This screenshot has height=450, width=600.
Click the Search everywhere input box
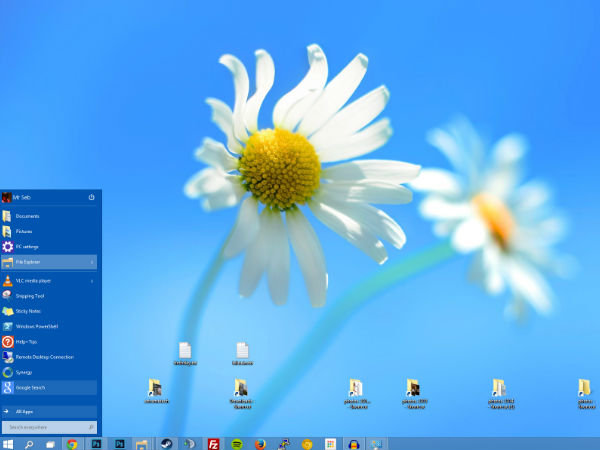(45, 426)
